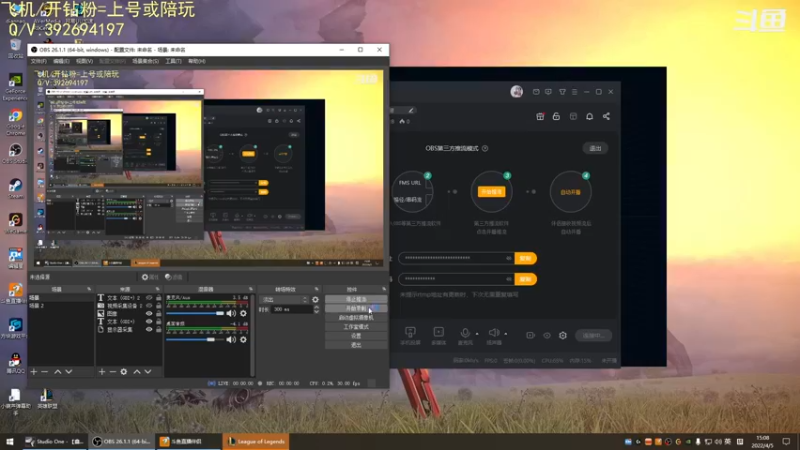Adjust the desktop audio volume slider
Image resolution: width=800 pixels, height=450 pixels.
pos(194,339)
